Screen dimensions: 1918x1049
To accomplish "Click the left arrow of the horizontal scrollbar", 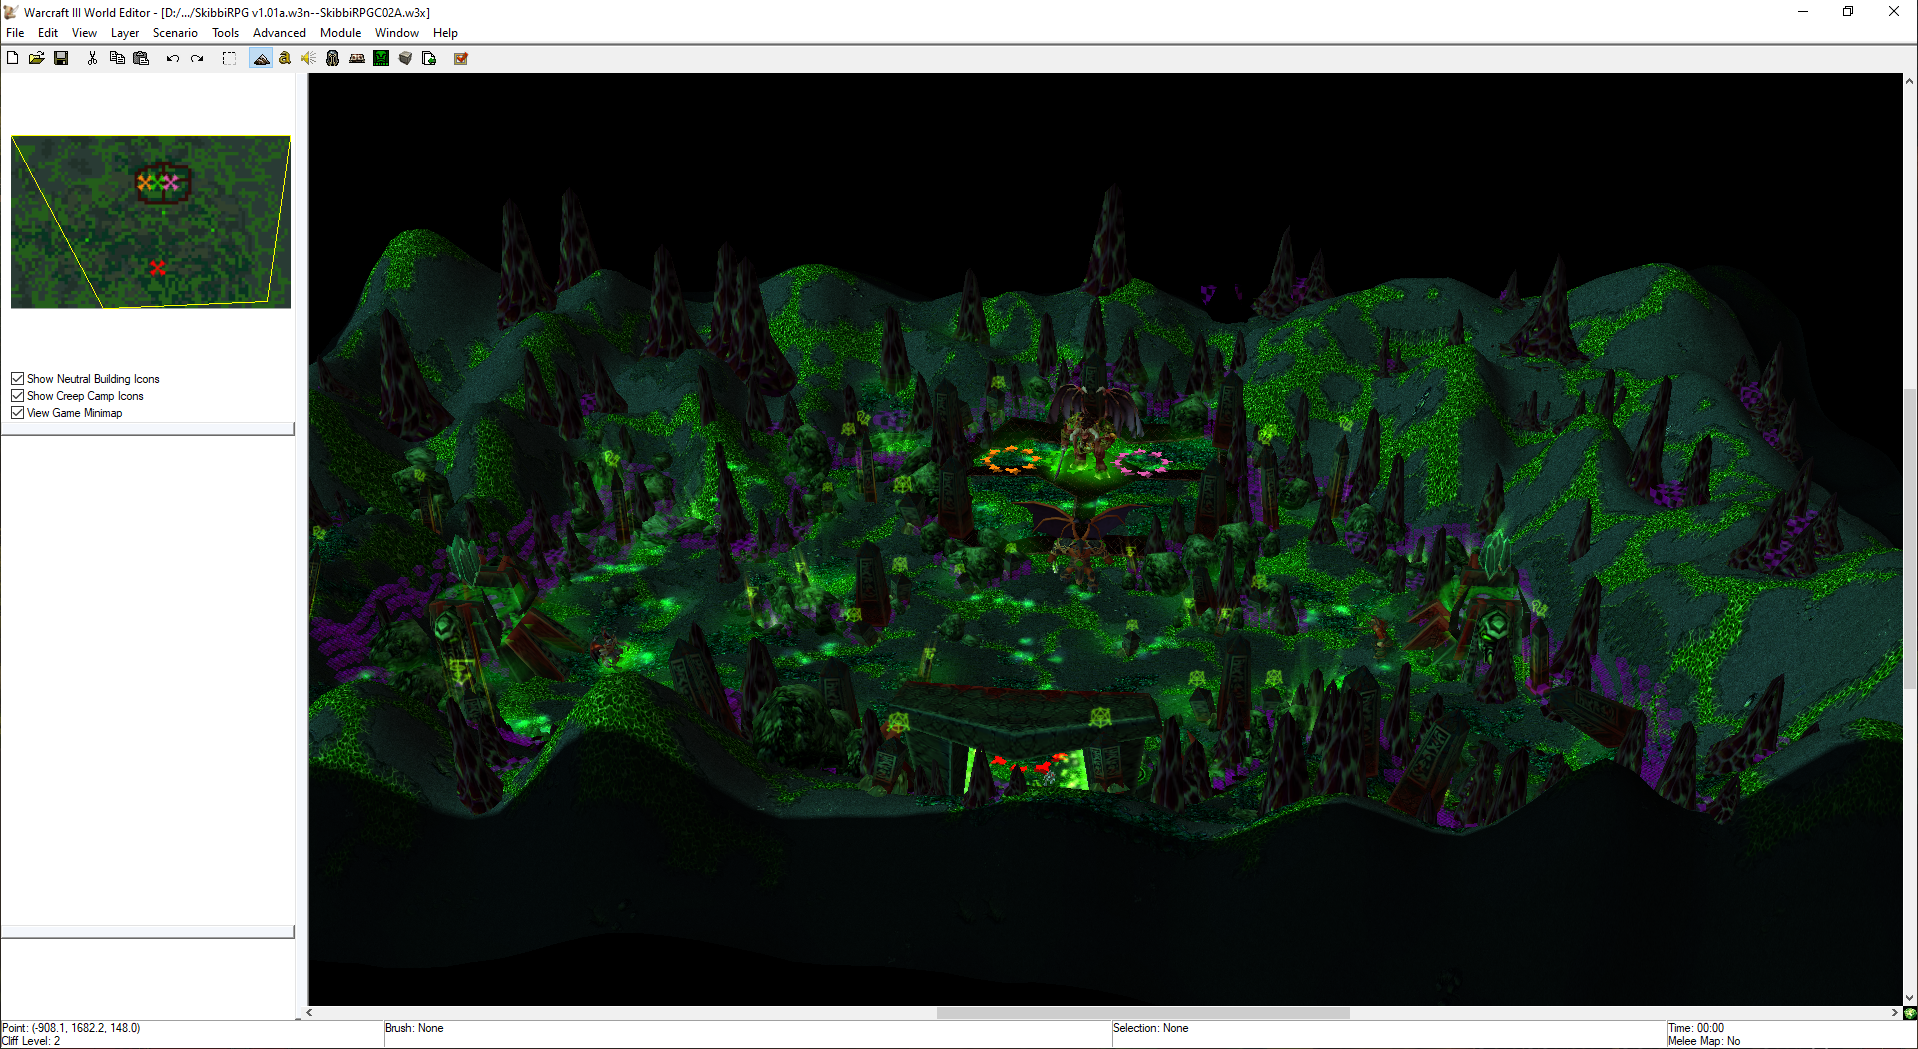I will coord(310,1013).
